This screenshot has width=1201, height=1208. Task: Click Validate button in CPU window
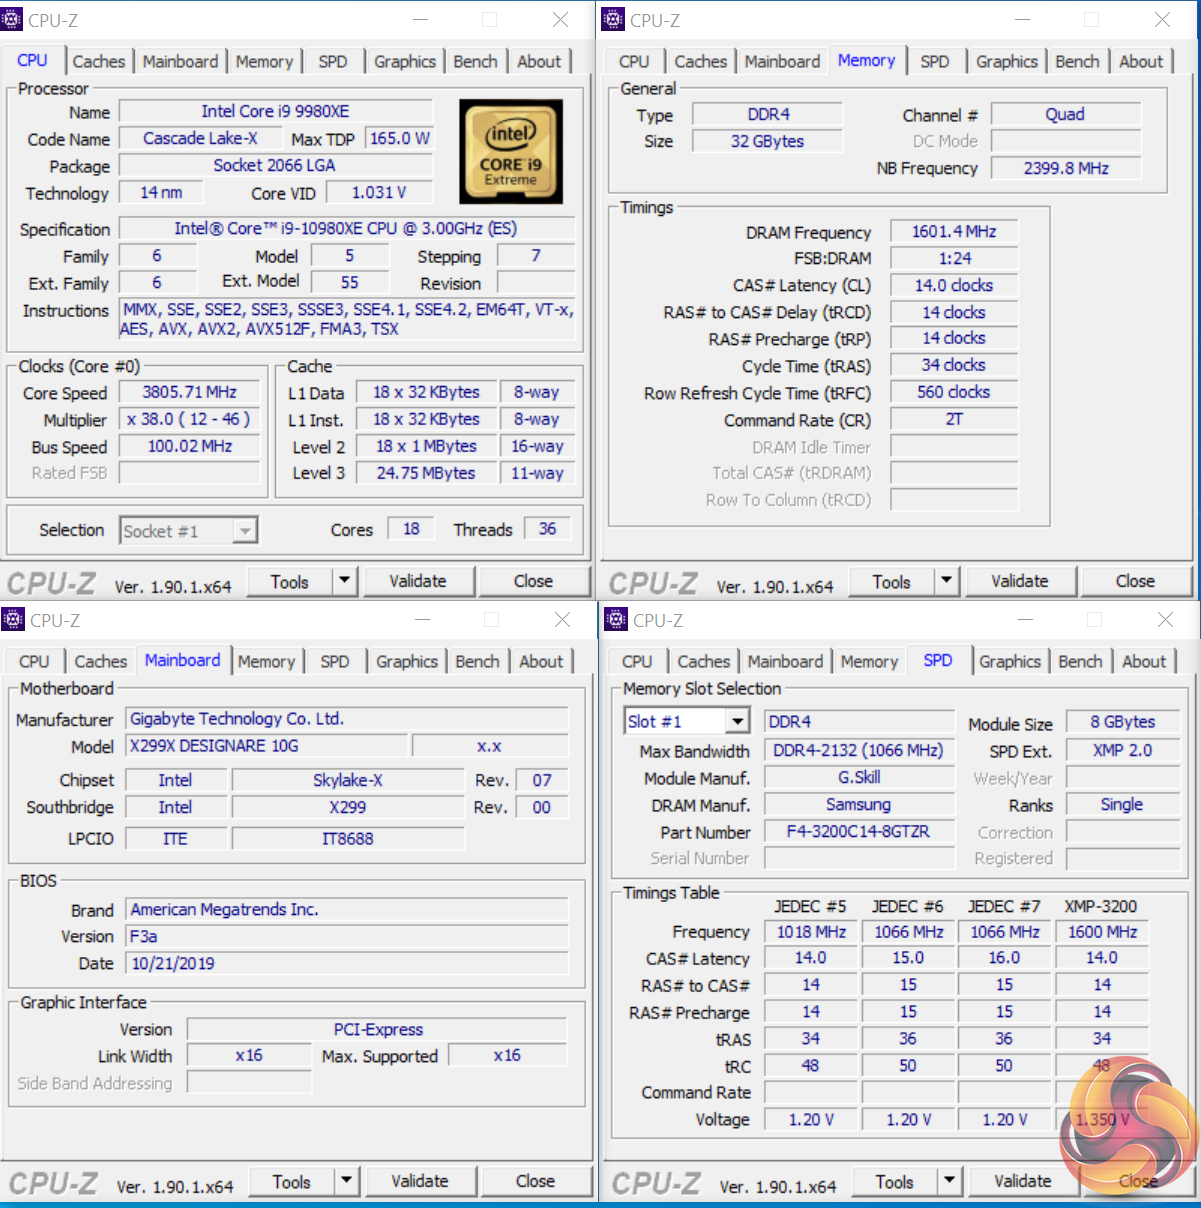tap(418, 581)
